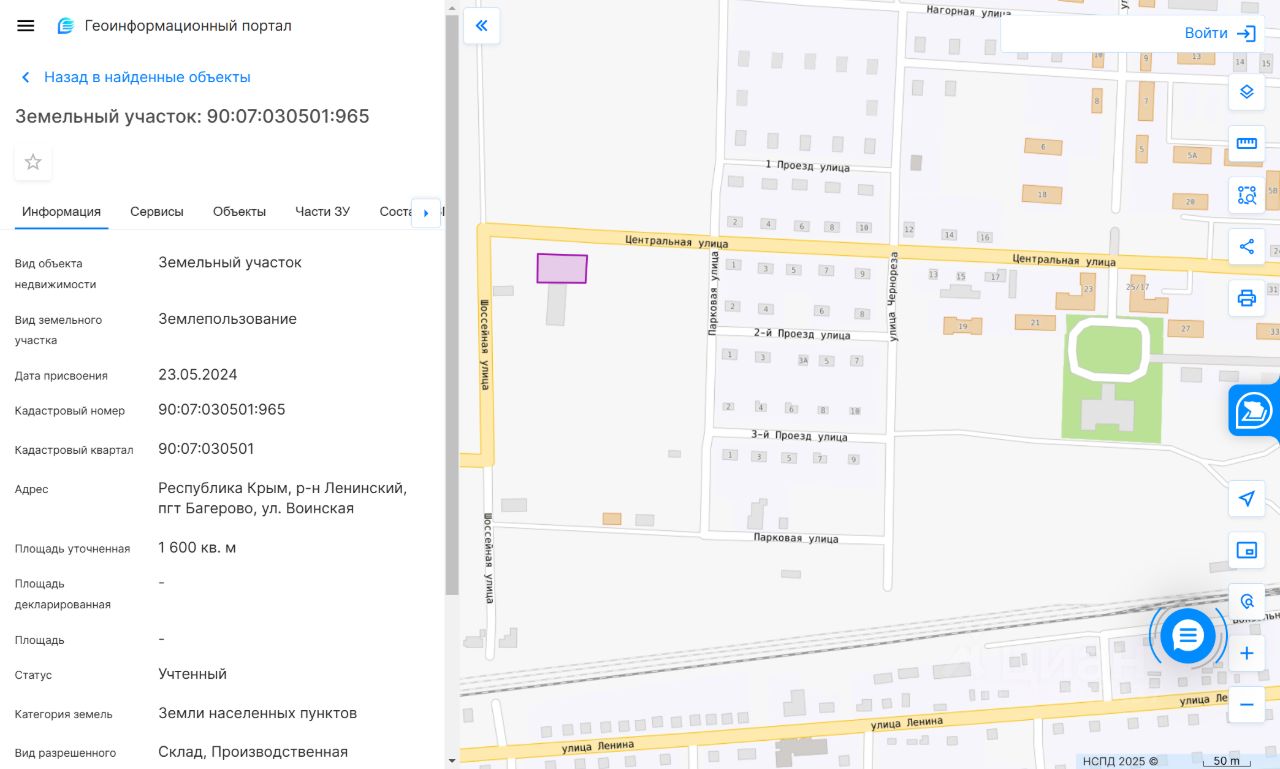
Task: Click the area value 1 600 кв. м
Action: pos(197,548)
